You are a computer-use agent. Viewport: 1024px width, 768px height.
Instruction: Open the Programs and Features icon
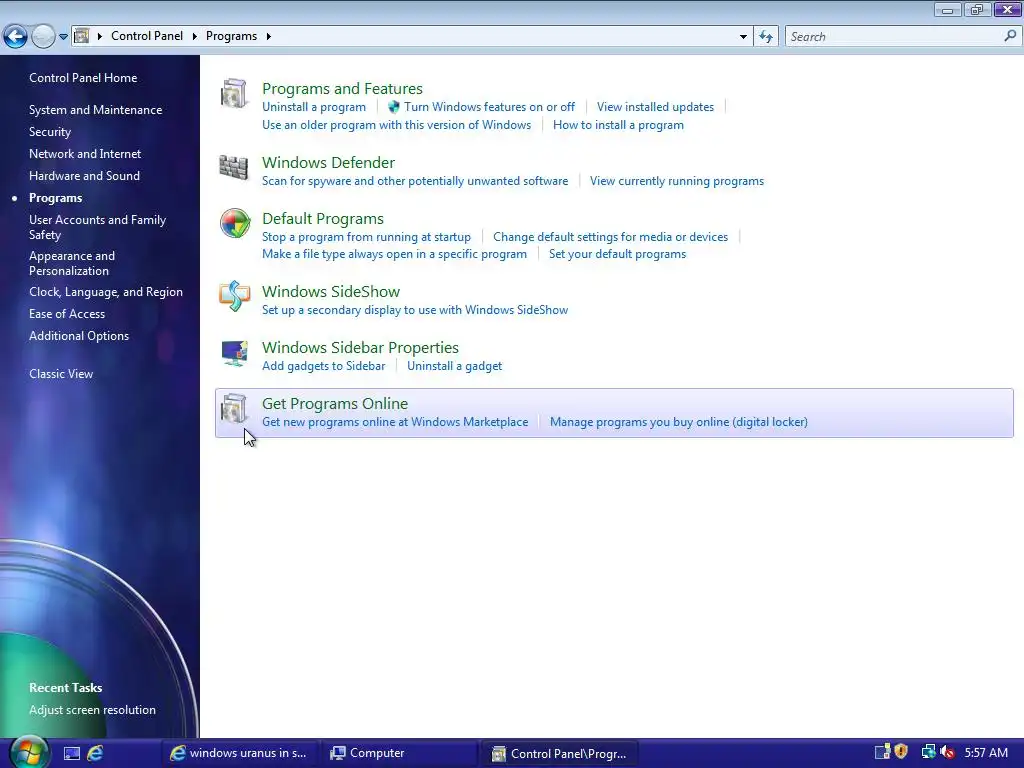click(x=234, y=93)
